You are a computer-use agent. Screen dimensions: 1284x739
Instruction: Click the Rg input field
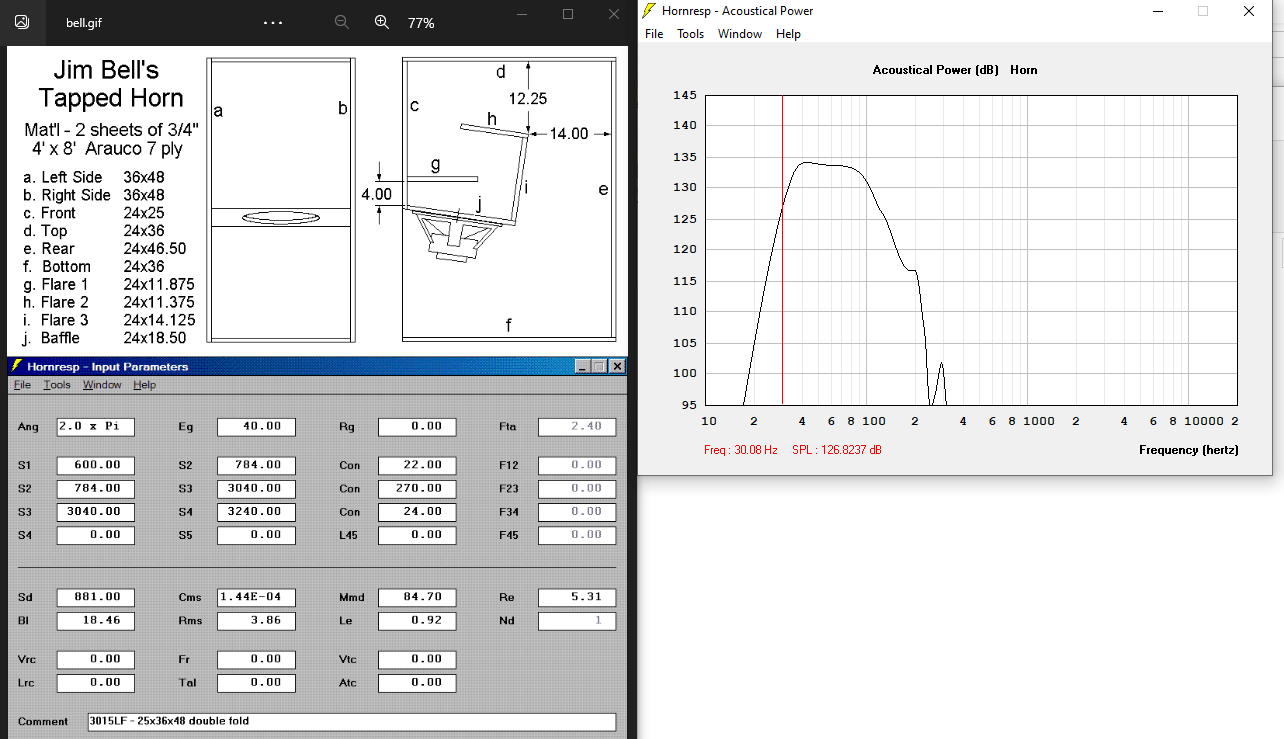tap(417, 427)
